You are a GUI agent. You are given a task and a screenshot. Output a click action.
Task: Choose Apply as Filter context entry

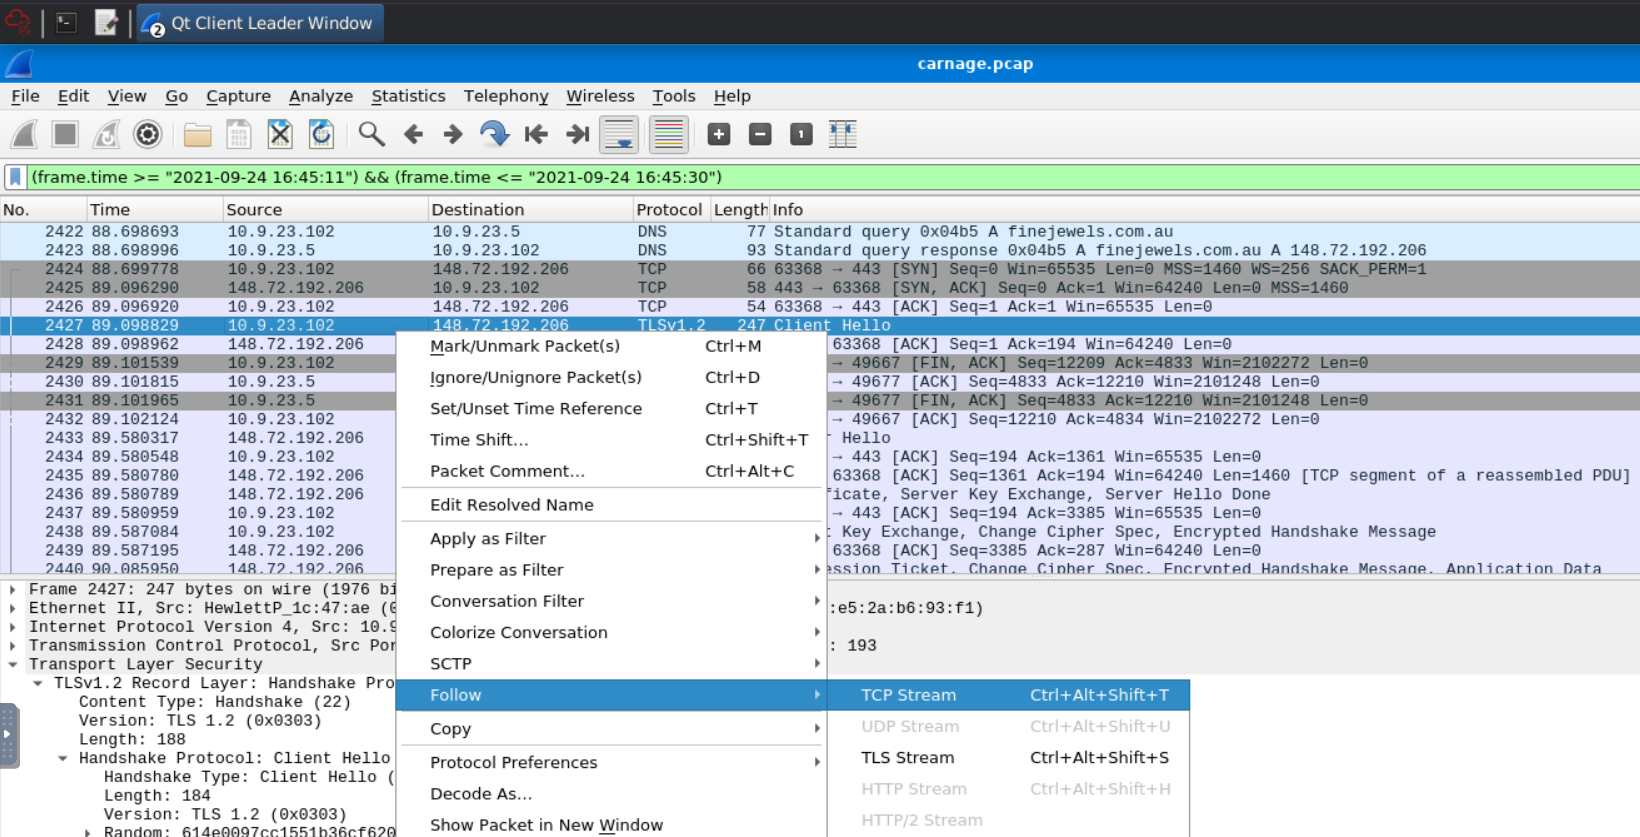pos(488,538)
